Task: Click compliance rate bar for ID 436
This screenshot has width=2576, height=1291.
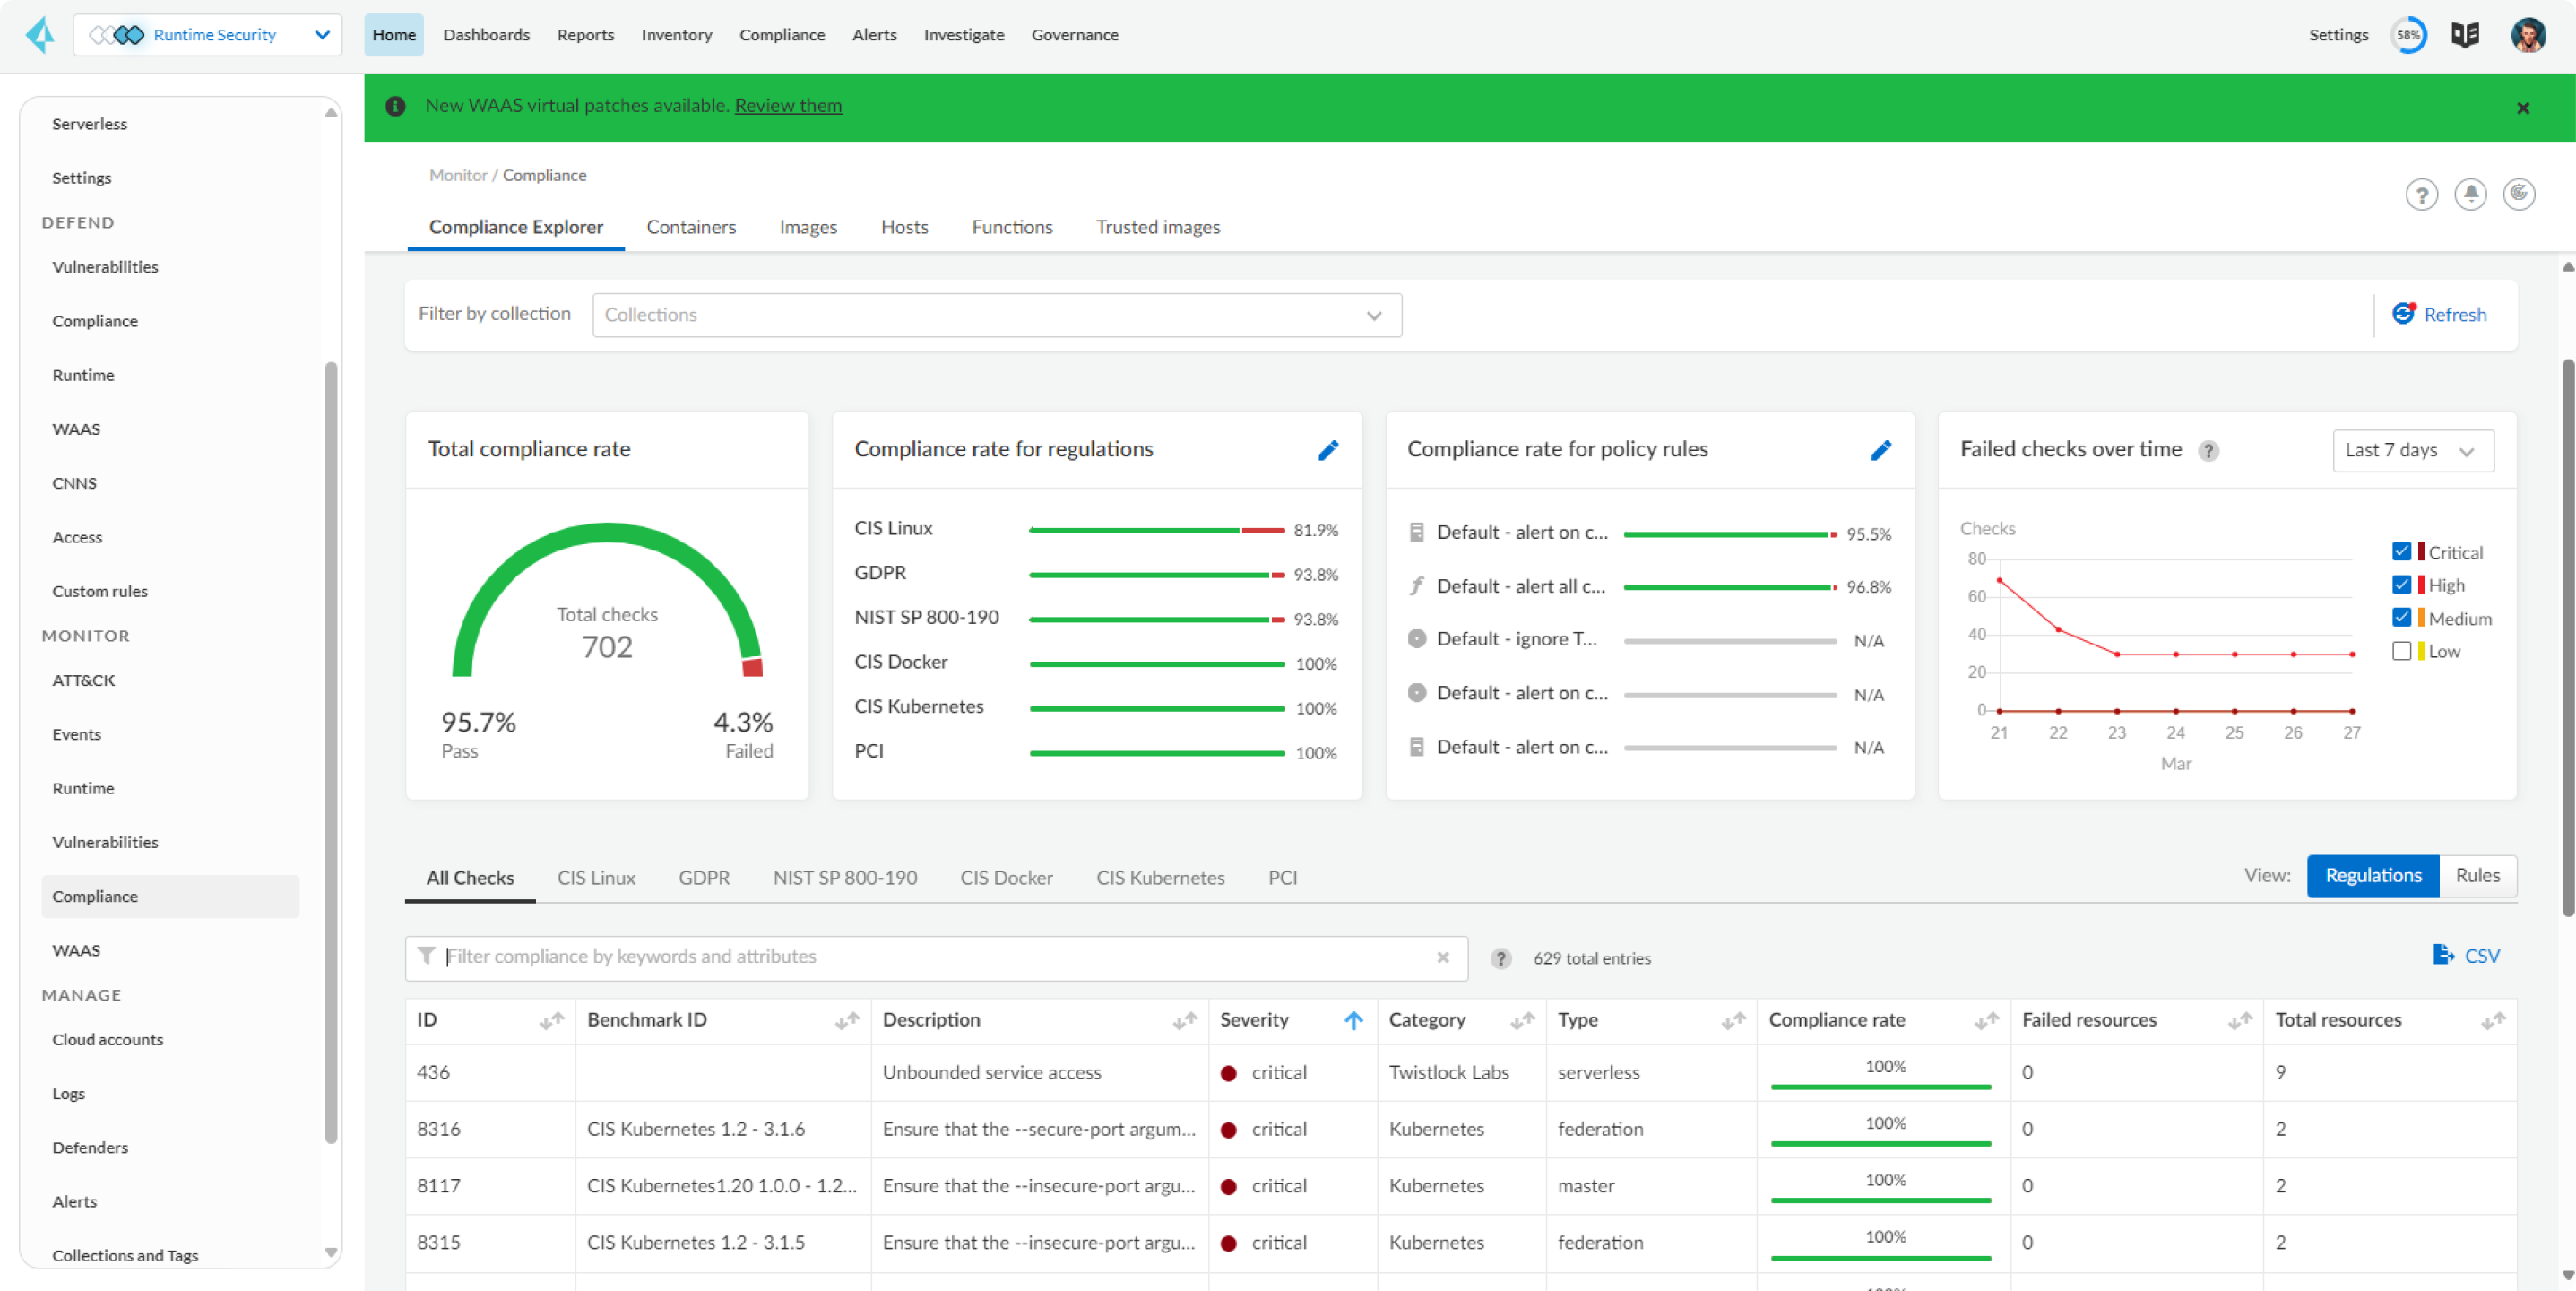Action: 1881,1086
